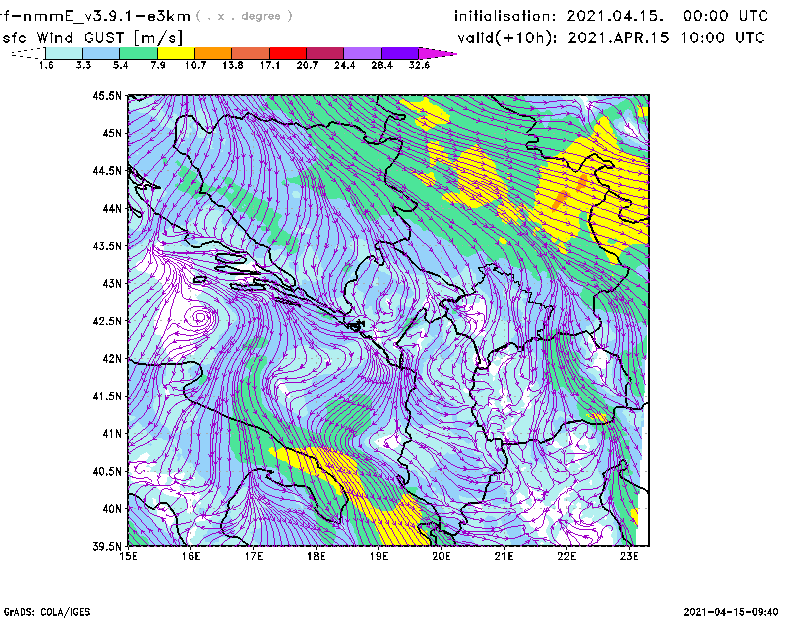
Task: Select the green legend color box
Action: (x=139, y=53)
